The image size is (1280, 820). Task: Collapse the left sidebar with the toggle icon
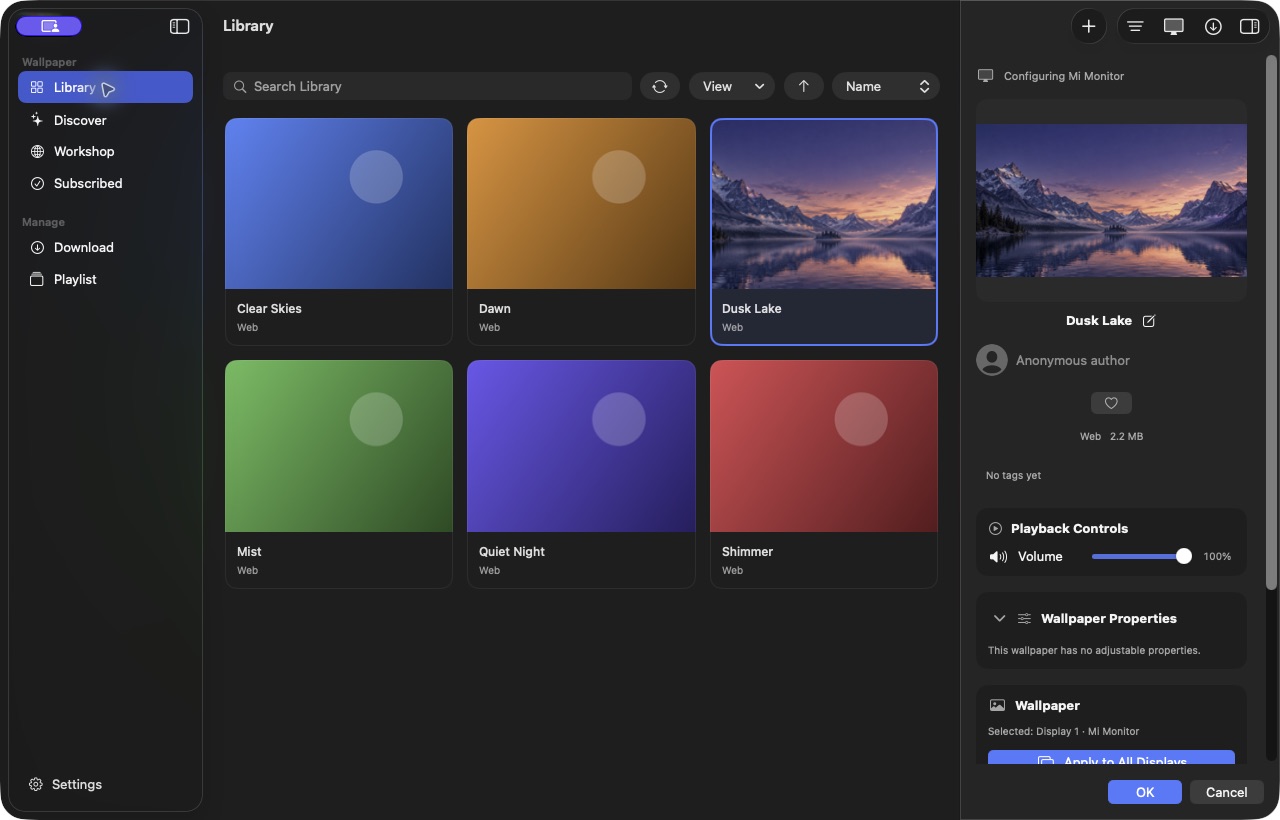[180, 27]
